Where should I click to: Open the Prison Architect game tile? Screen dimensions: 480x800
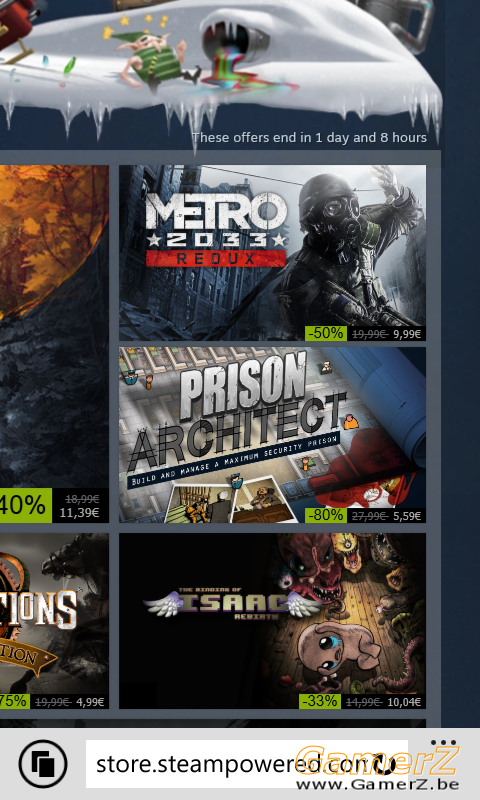(272, 435)
